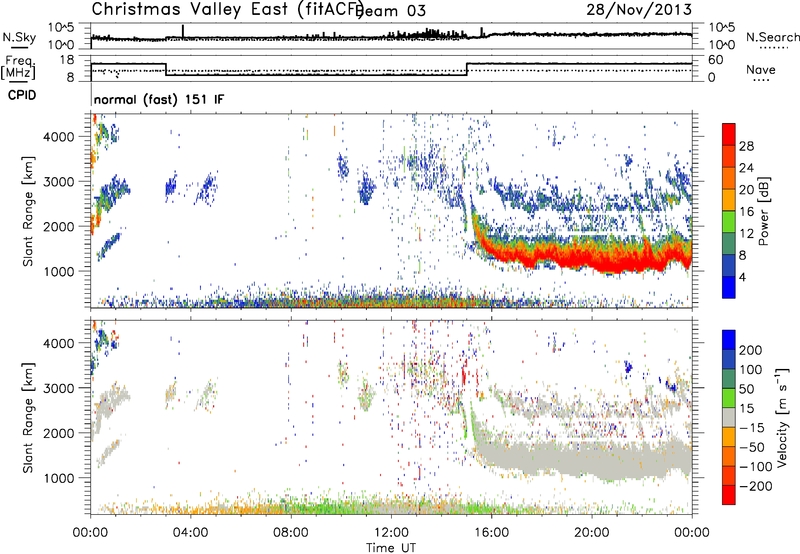This screenshot has width=800, height=554.
Task: Click the 'Time UT' axis label
Action: pyautogui.click(x=391, y=548)
